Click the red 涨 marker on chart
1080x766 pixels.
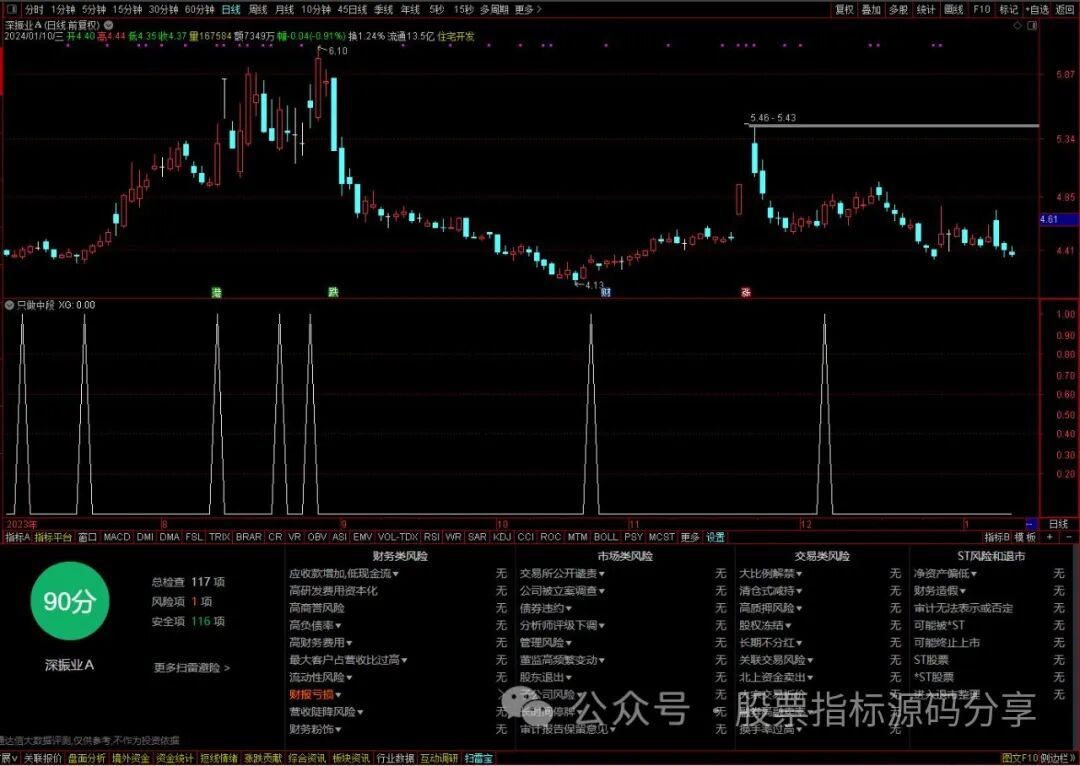745,292
